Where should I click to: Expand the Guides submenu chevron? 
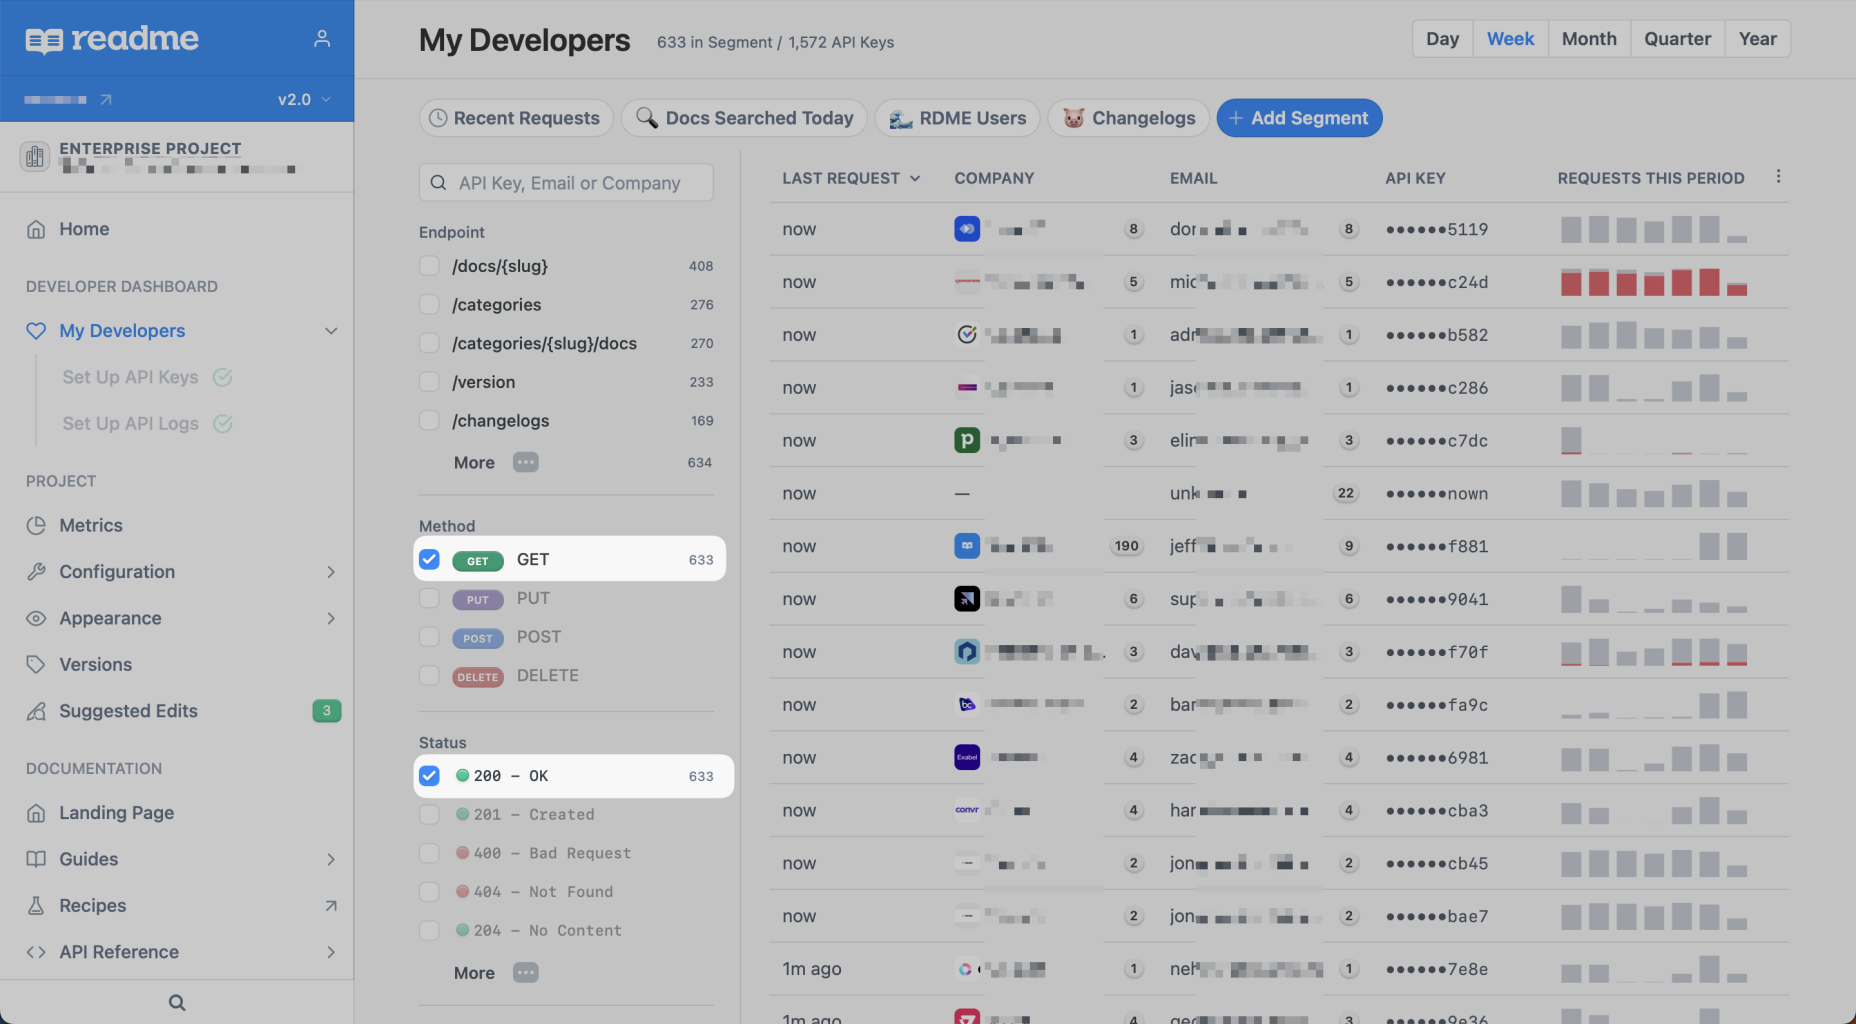[x=331, y=859]
